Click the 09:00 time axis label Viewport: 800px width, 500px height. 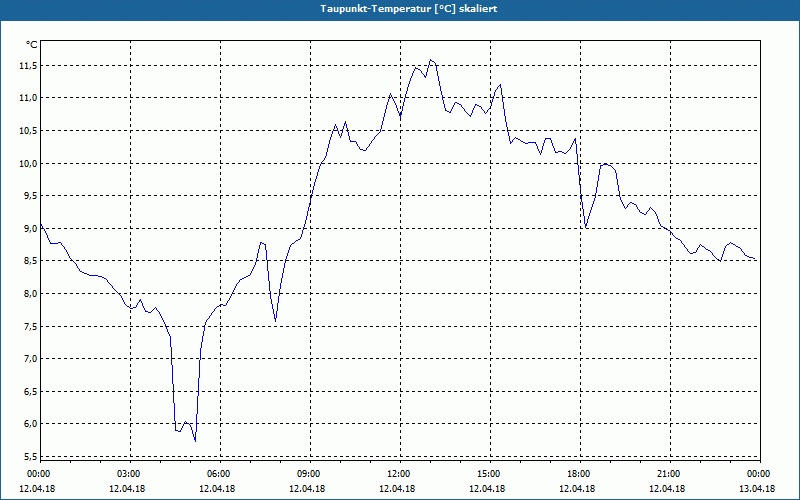pos(310,474)
